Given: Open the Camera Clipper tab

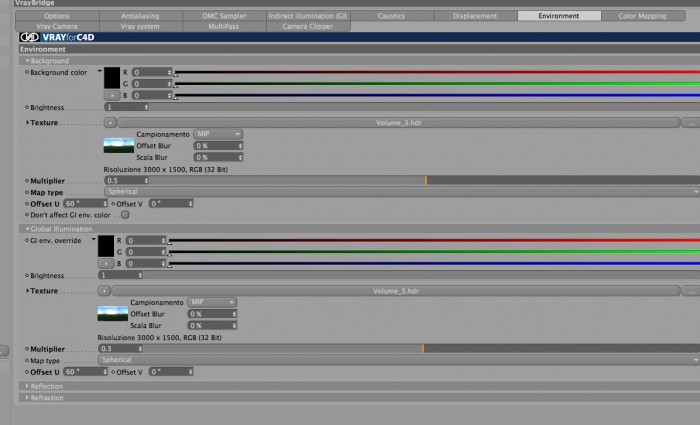Looking at the screenshot, I should [x=308, y=26].
